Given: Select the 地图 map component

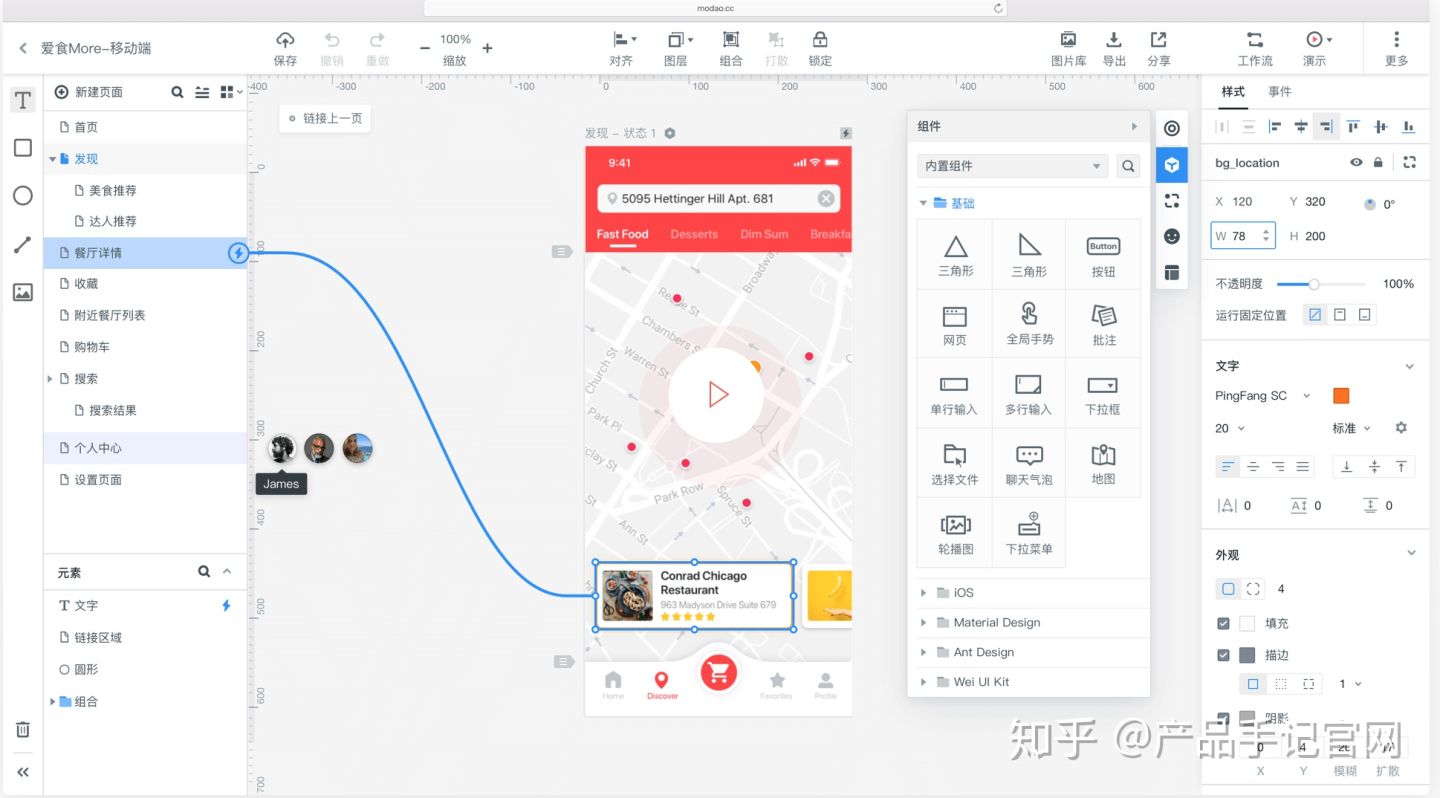Looking at the screenshot, I should pyautogui.click(x=1103, y=462).
